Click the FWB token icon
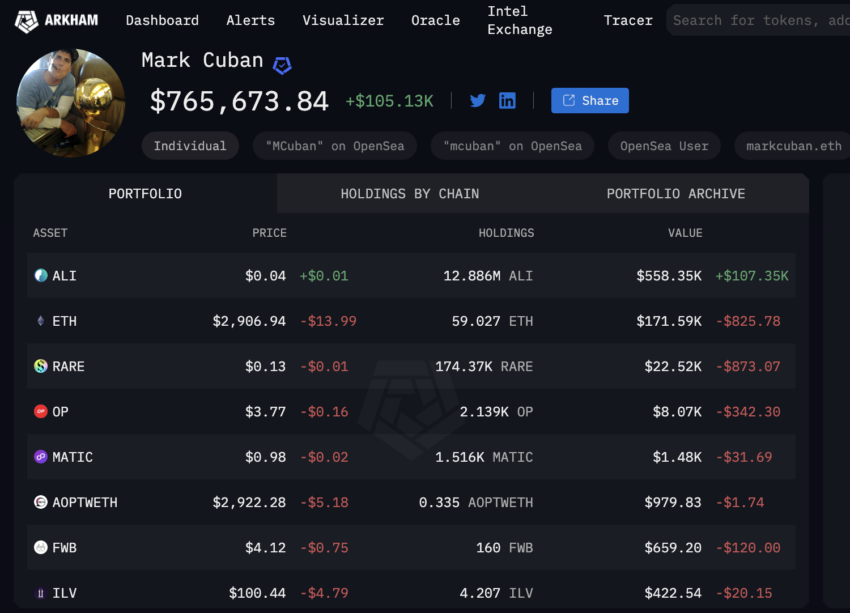Image resolution: width=850 pixels, height=613 pixels. point(41,547)
